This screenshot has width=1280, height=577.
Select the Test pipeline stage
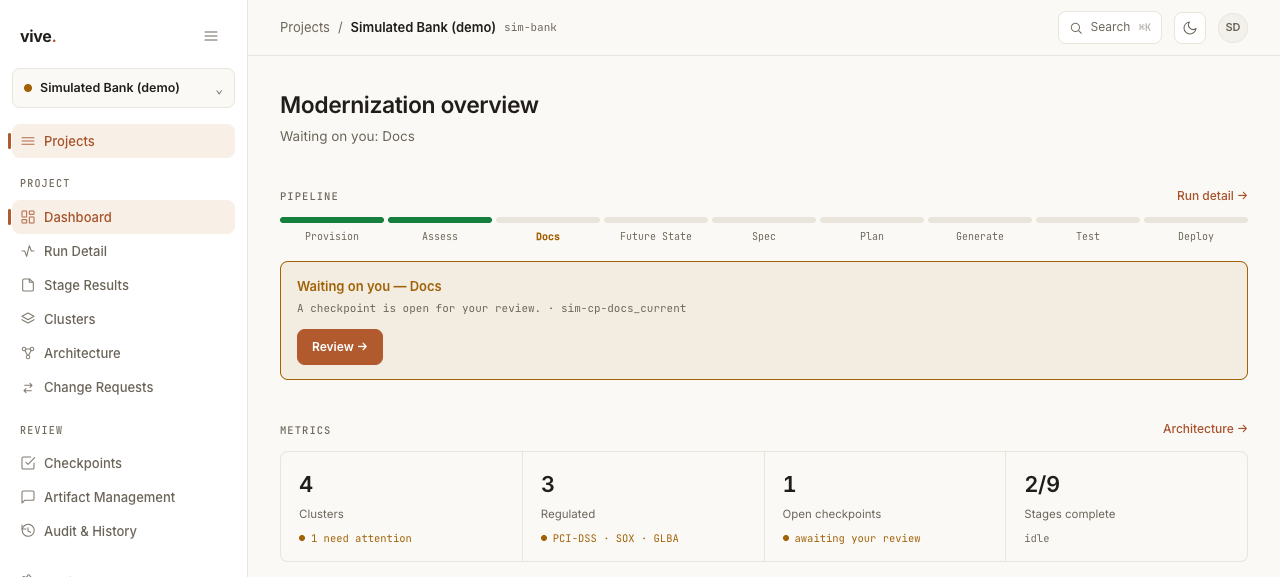(1088, 230)
